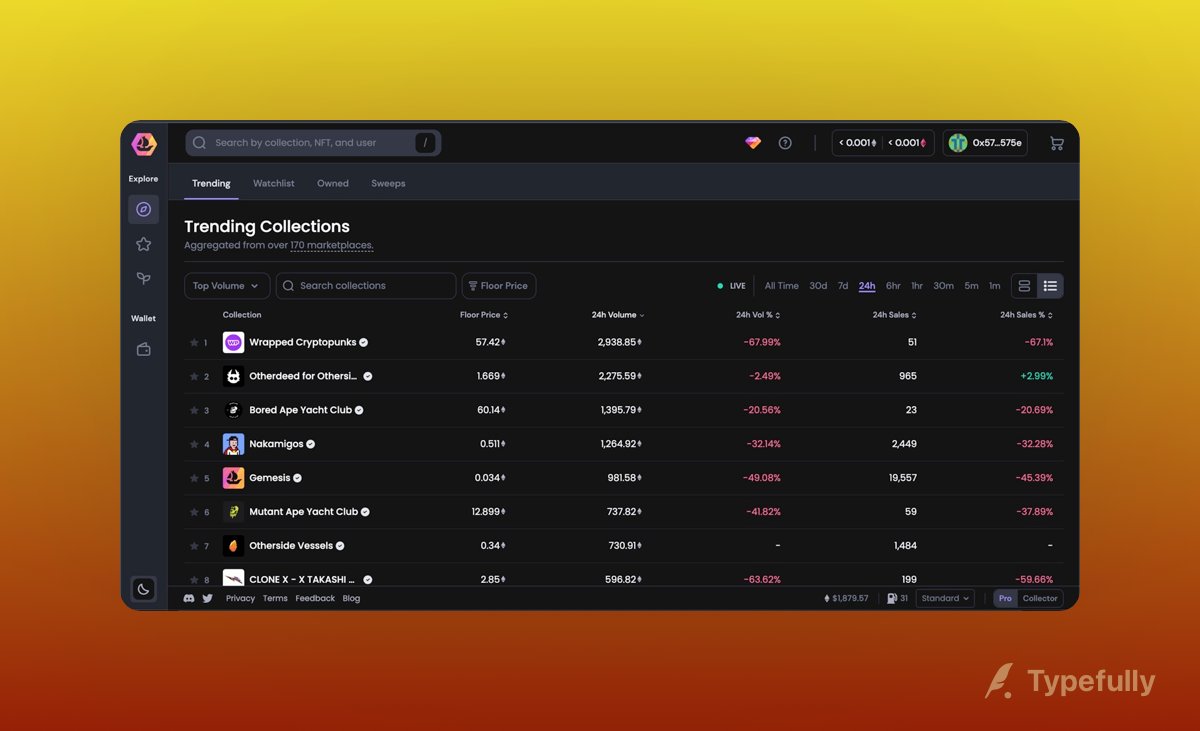Select the 30d time range
Image resolution: width=1200 pixels, height=731 pixels.
(818, 286)
